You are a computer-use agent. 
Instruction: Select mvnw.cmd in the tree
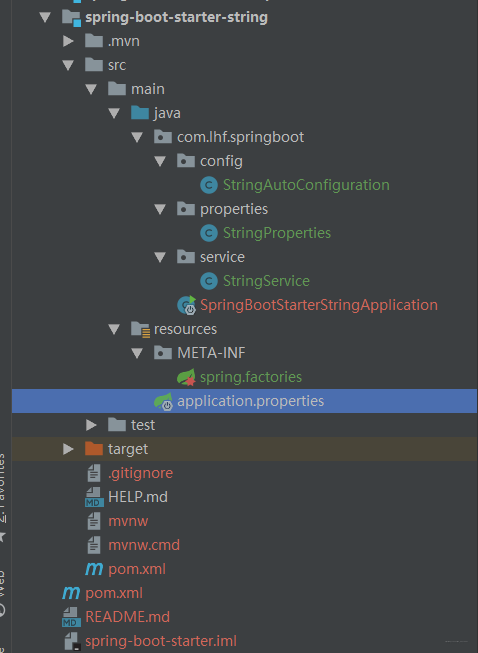(144, 545)
